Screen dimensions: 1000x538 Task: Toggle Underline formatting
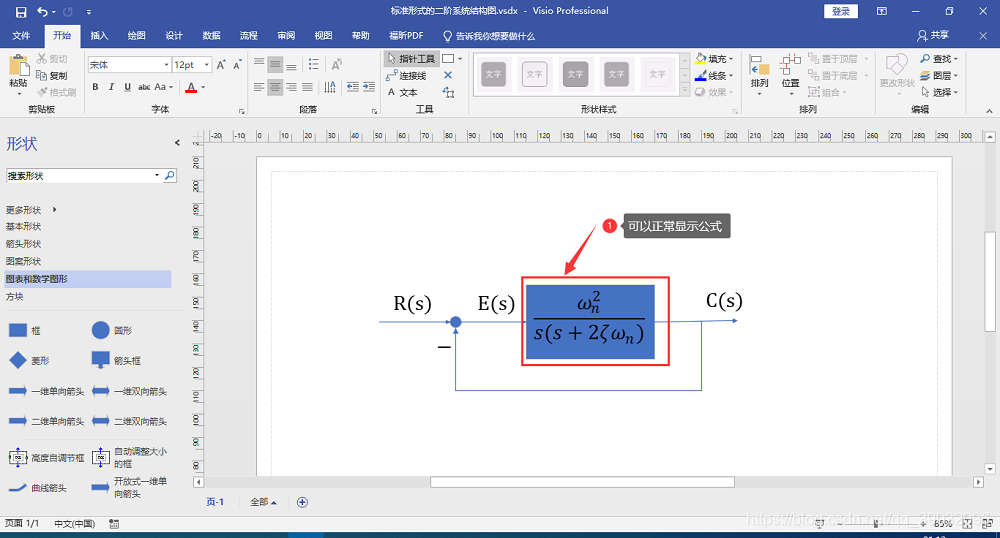click(128, 87)
